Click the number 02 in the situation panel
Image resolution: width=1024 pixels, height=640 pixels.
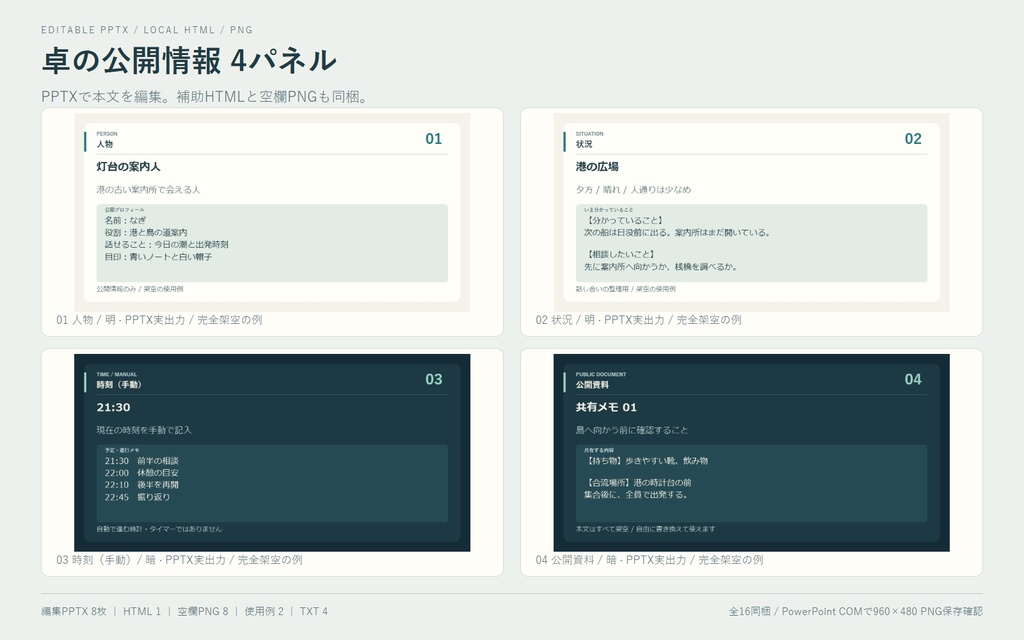pyautogui.click(x=913, y=138)
